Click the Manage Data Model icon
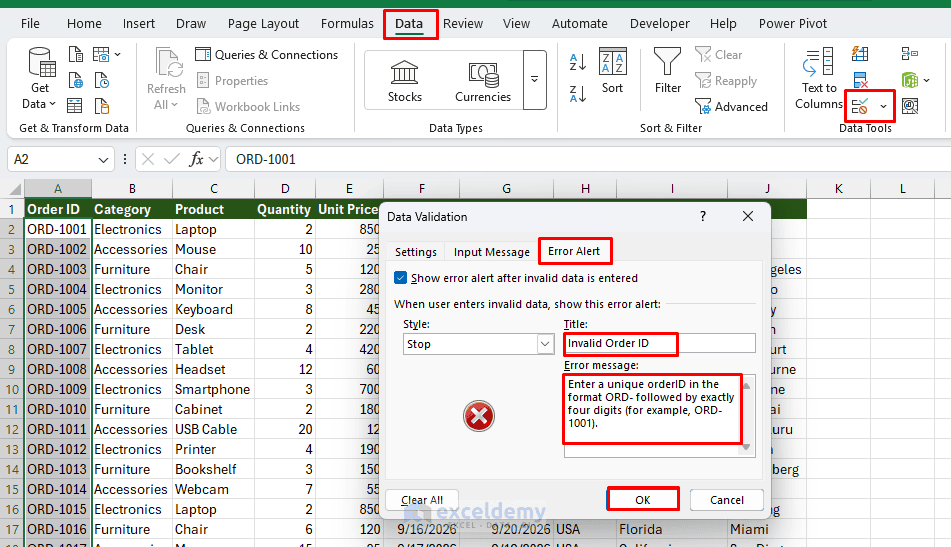Viewport: 951px width, 547px height. tap(910, 80)
